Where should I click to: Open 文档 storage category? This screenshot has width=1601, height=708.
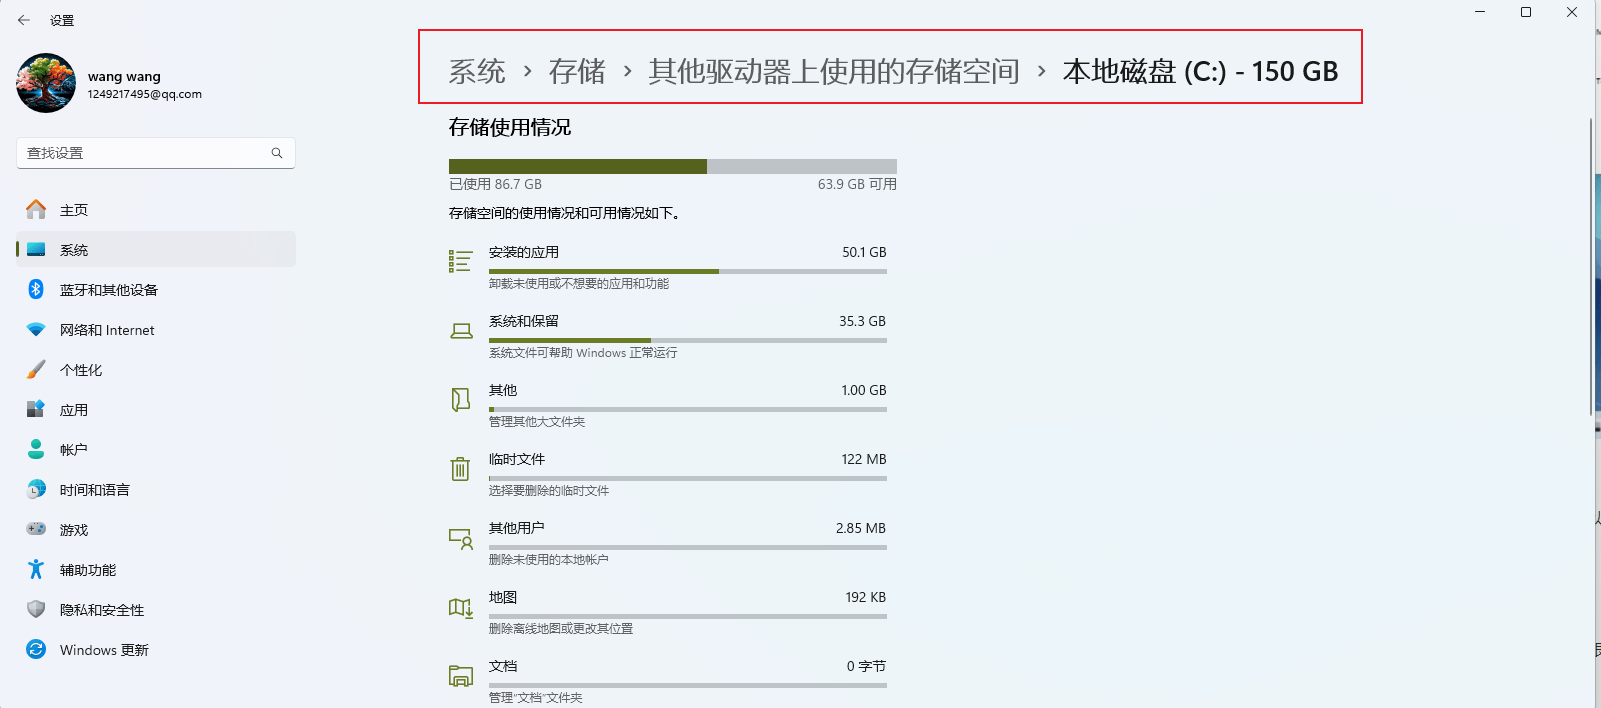click(x=668, y=680)
